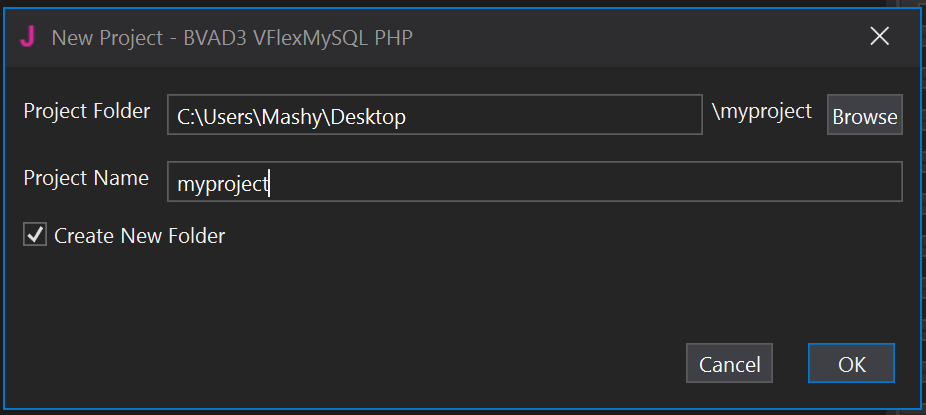Viewport: 926px width, 415px height.
Task: Place cursor on the C:\Users\Mashy\Desktop text
Action: point(291,117)
